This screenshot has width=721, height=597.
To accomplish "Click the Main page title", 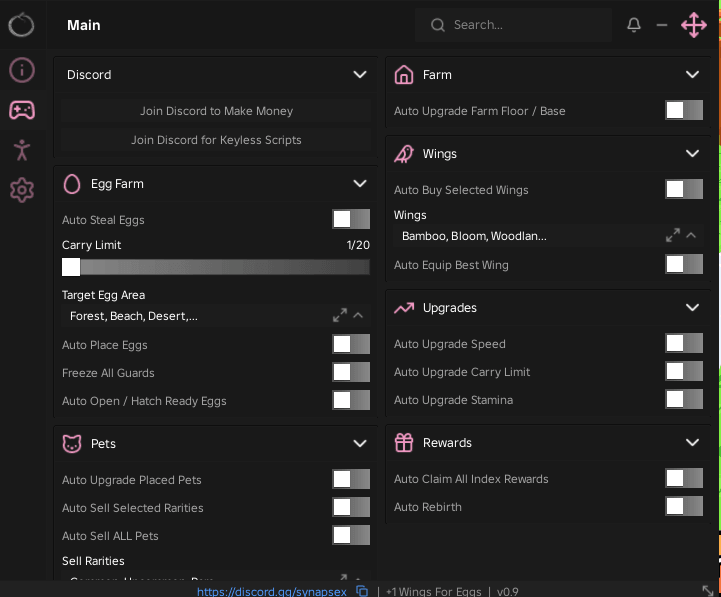I will pyautogui.click(x=84, y=25).
